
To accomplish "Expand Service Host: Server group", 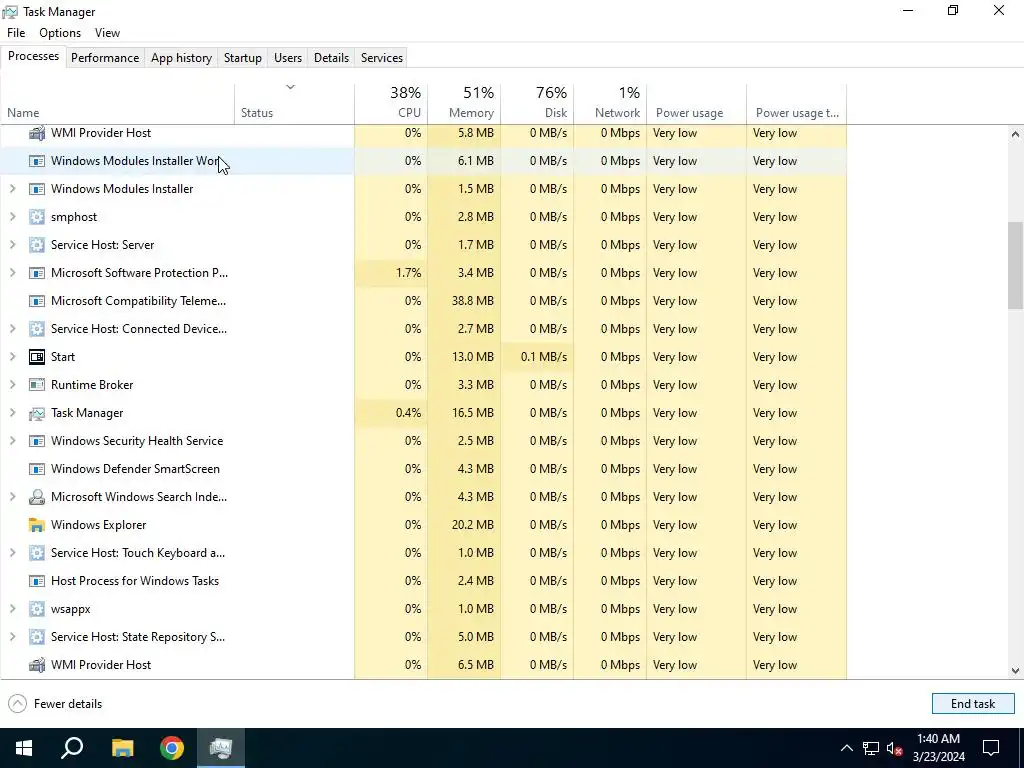I will (x=12, y=245).
